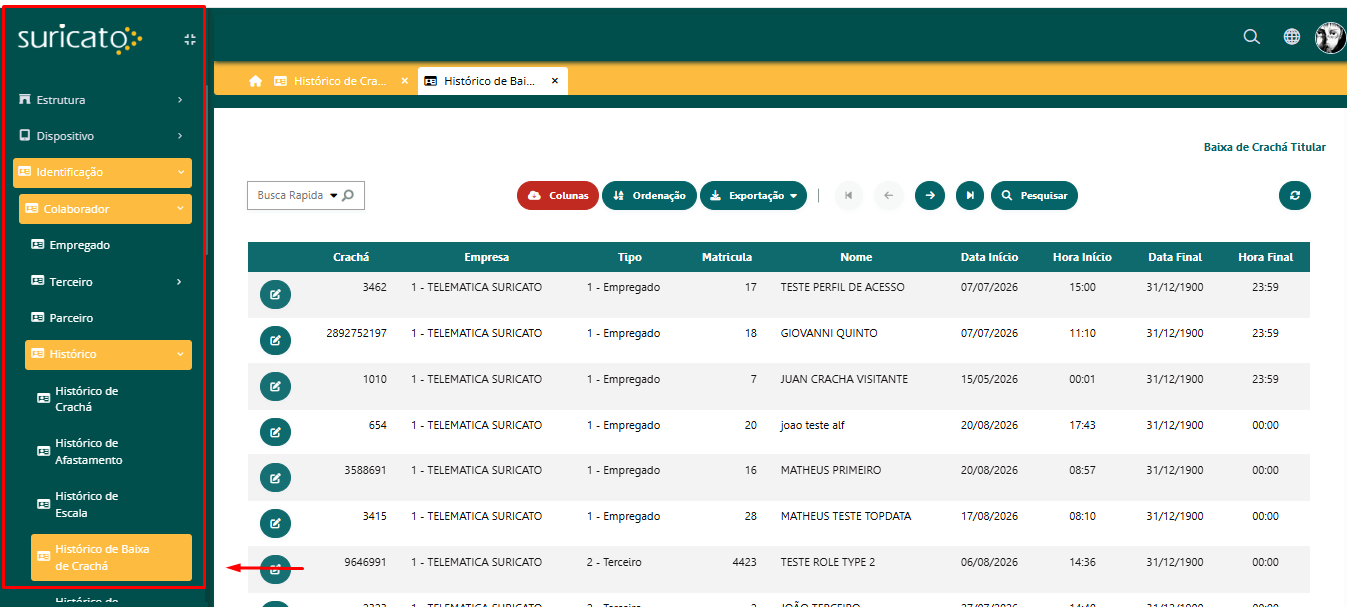Collapse the sidebar using the shrink icon
Viewport: 1347px width, 607px height.
coord(190,39)
